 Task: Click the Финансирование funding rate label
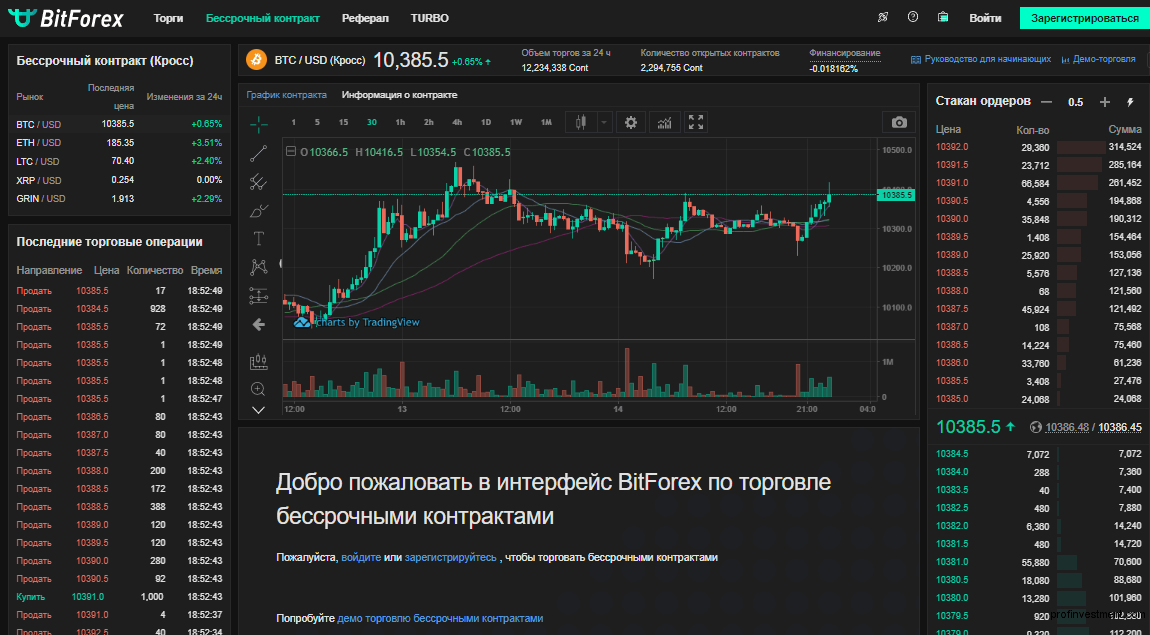tap(845, 54)
